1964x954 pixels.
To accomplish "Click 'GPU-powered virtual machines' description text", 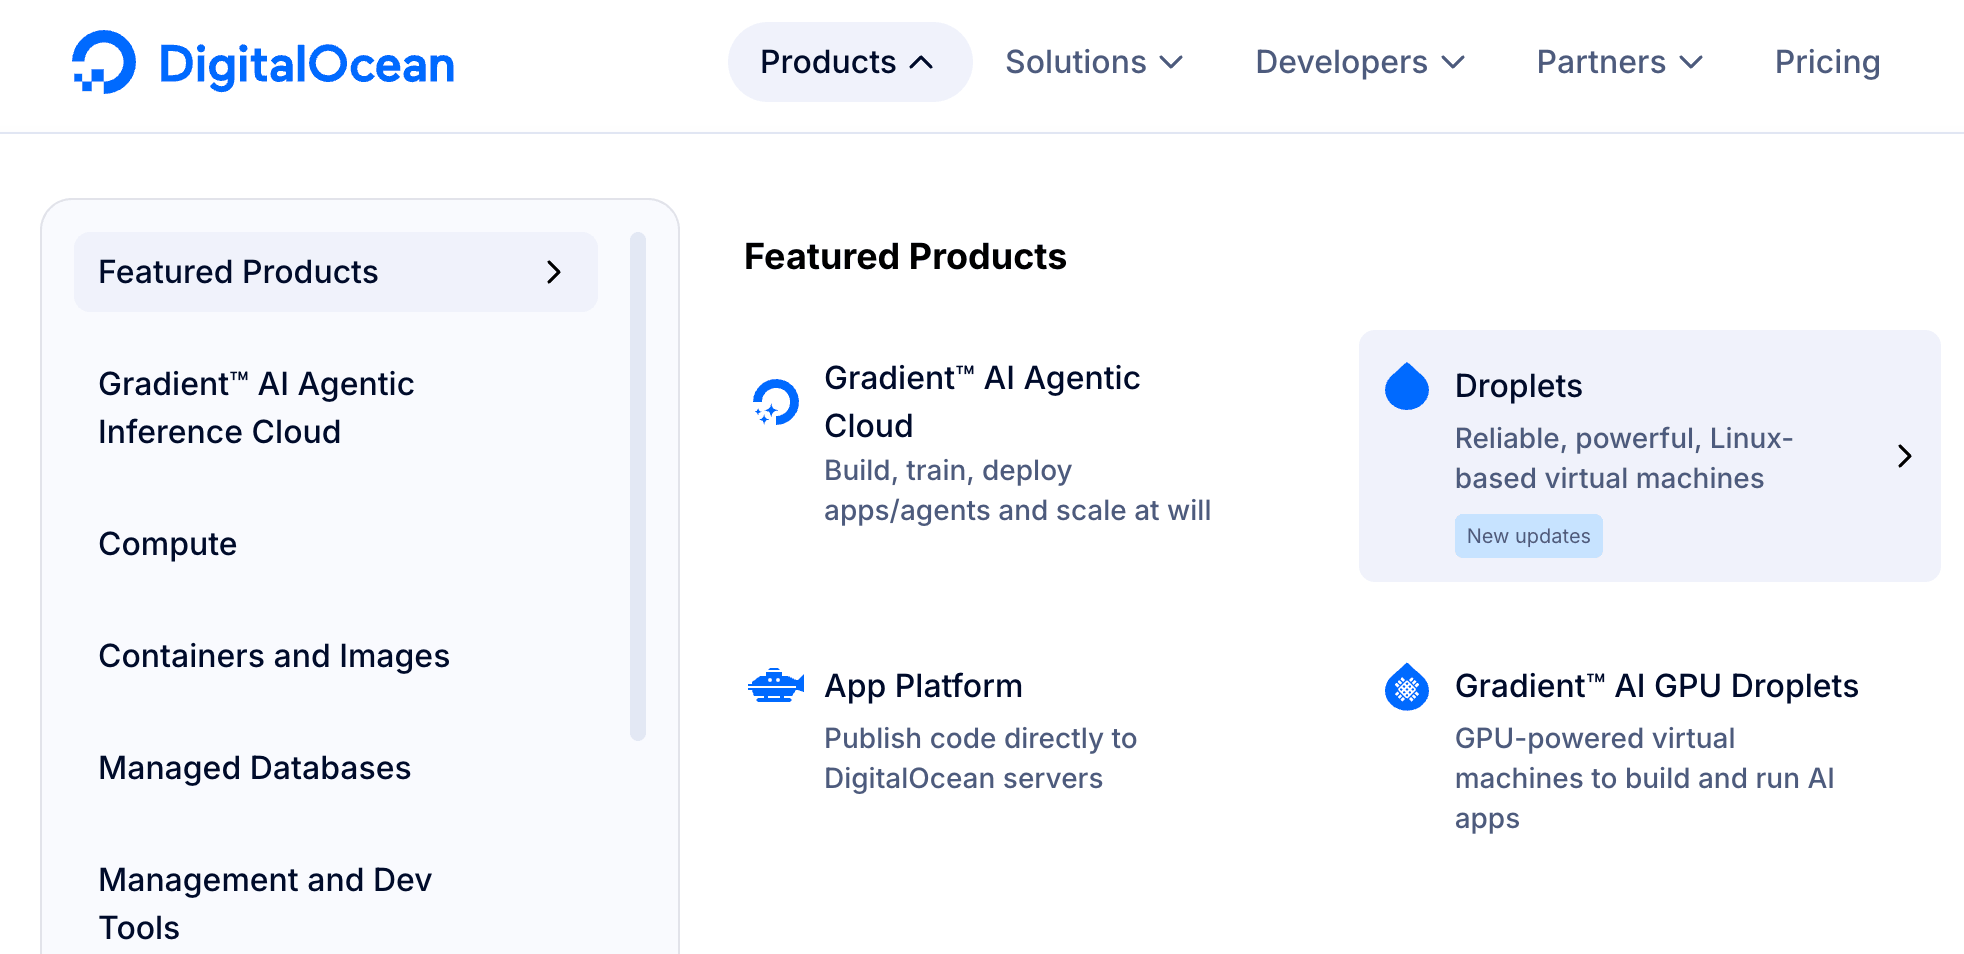I will point(1644,778).
